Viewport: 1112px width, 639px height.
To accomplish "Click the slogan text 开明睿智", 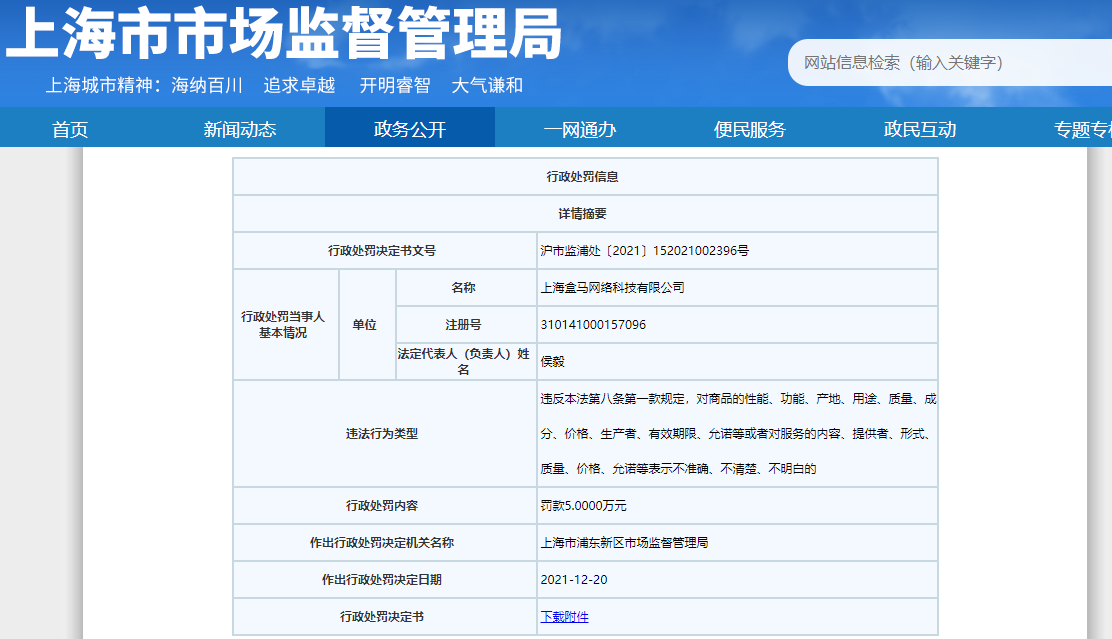I will click(x=395, y=85).
